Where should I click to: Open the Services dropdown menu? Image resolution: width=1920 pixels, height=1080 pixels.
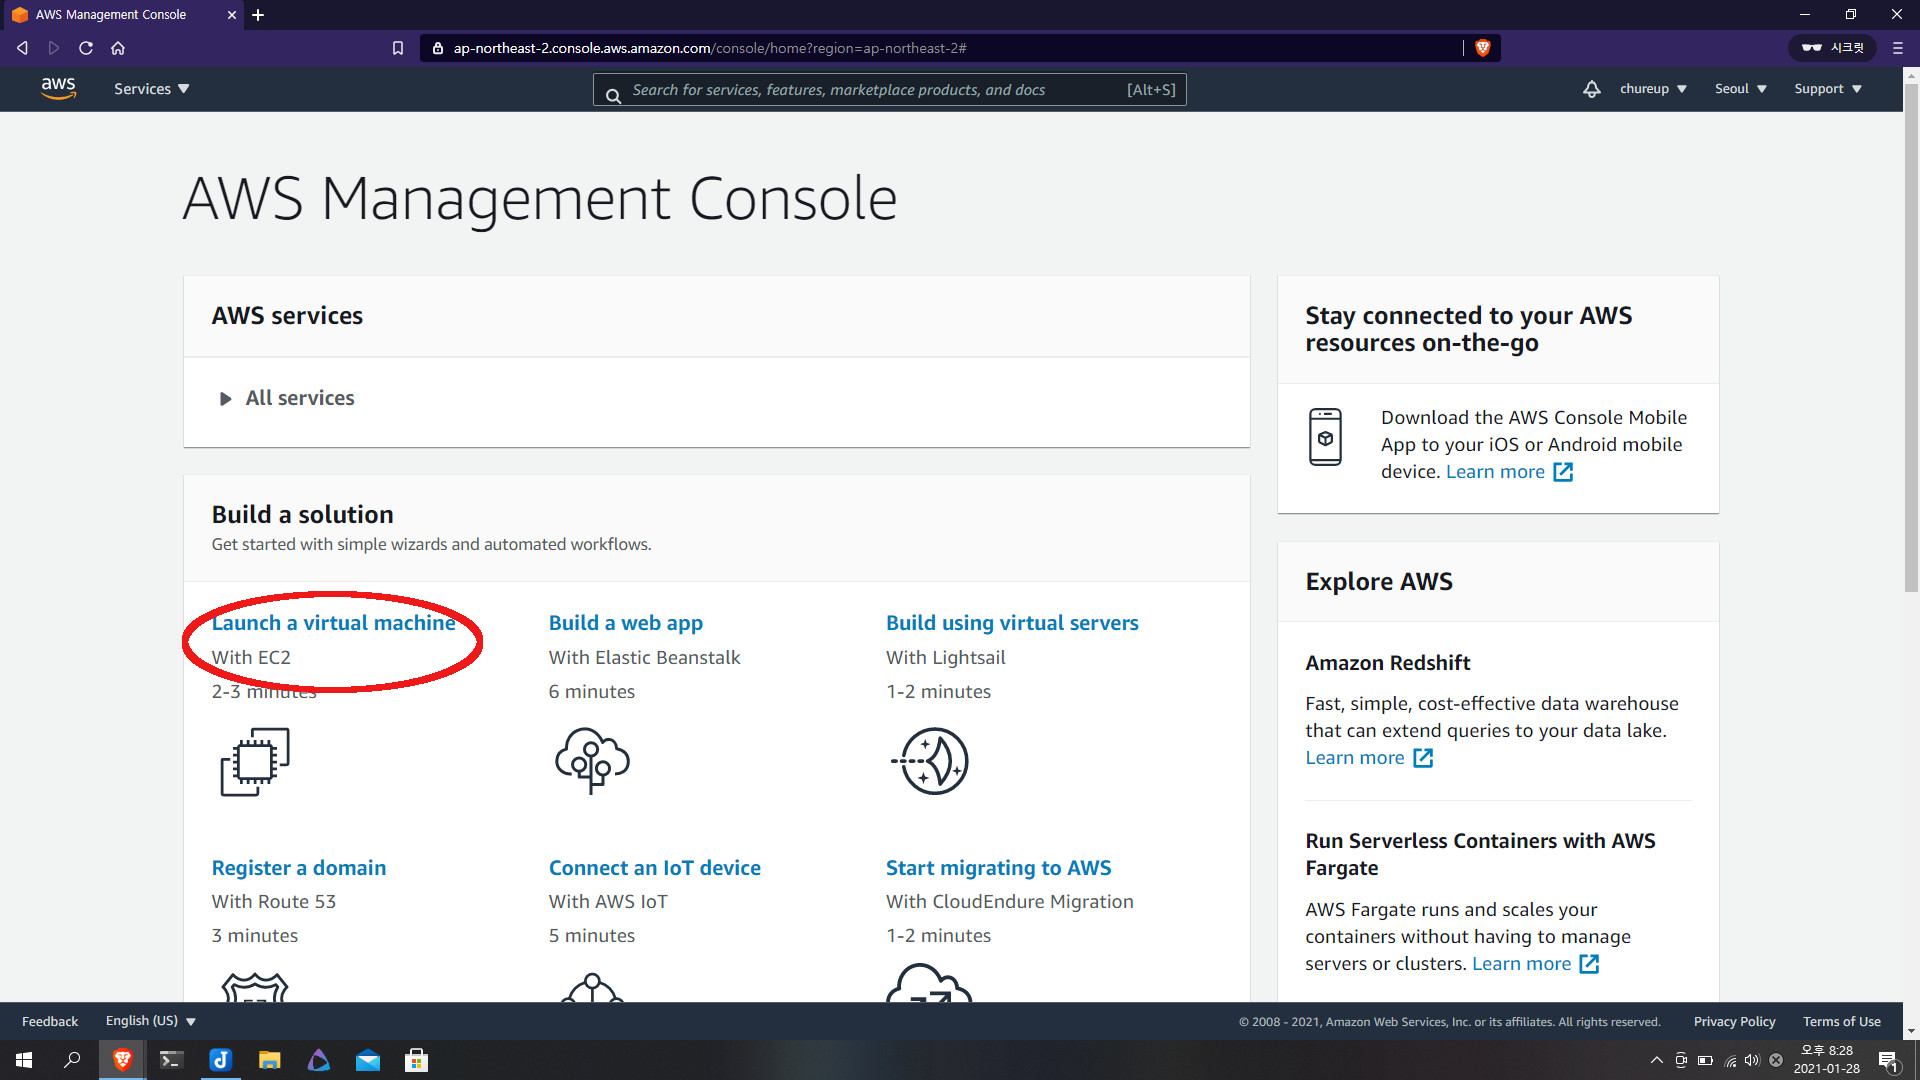point(151,89)
